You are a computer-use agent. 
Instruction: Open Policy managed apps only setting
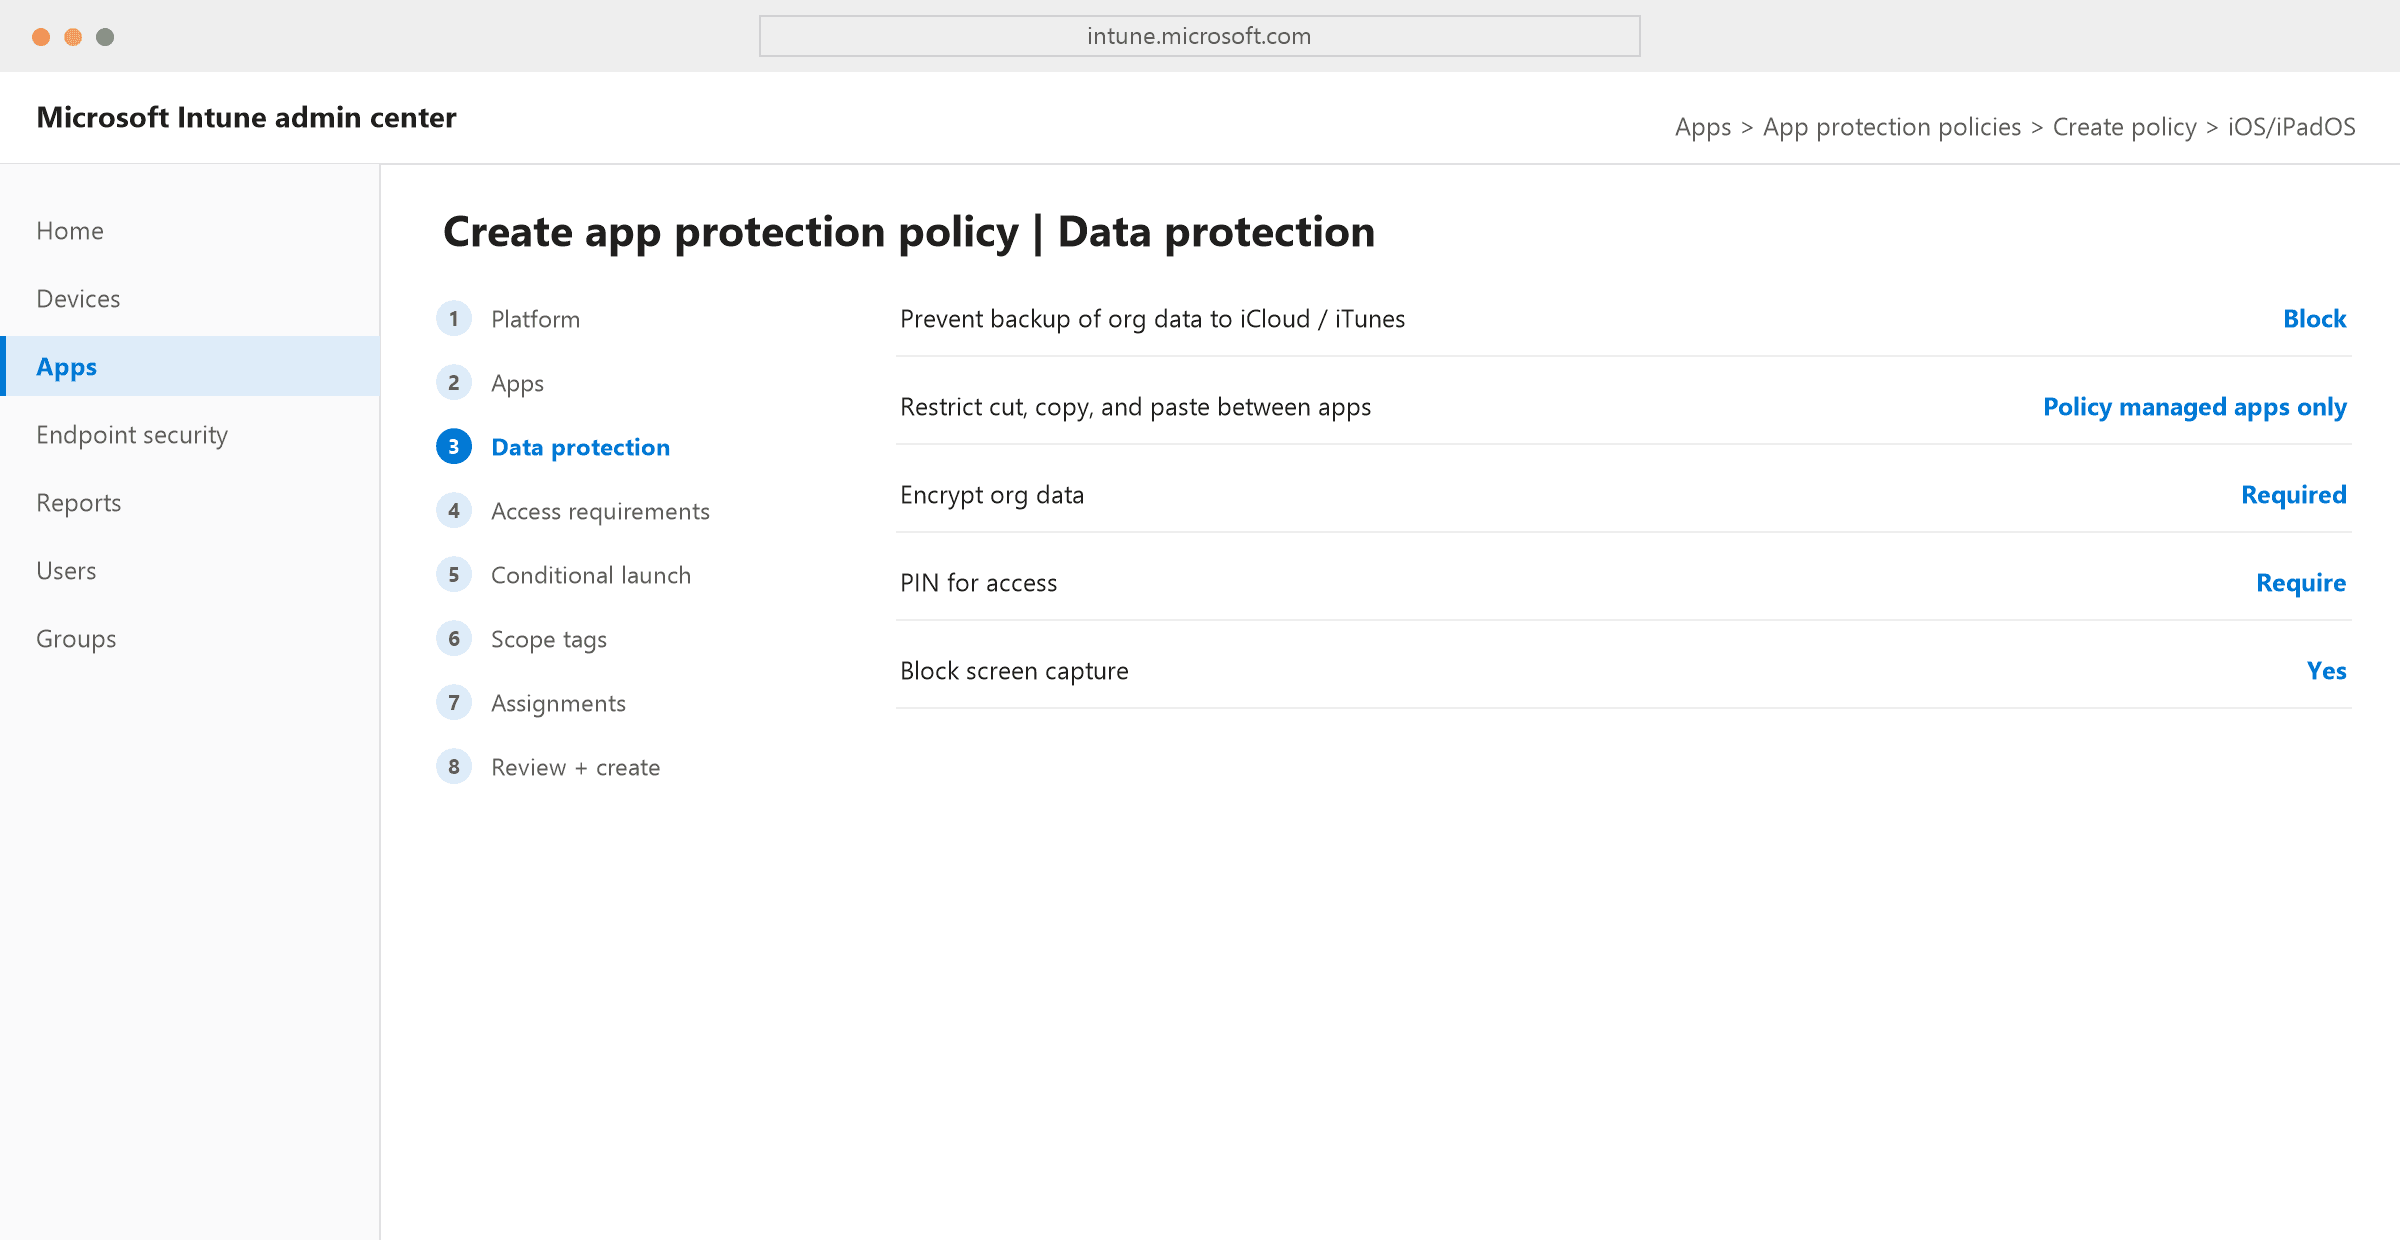click(x=2194, y=408)
